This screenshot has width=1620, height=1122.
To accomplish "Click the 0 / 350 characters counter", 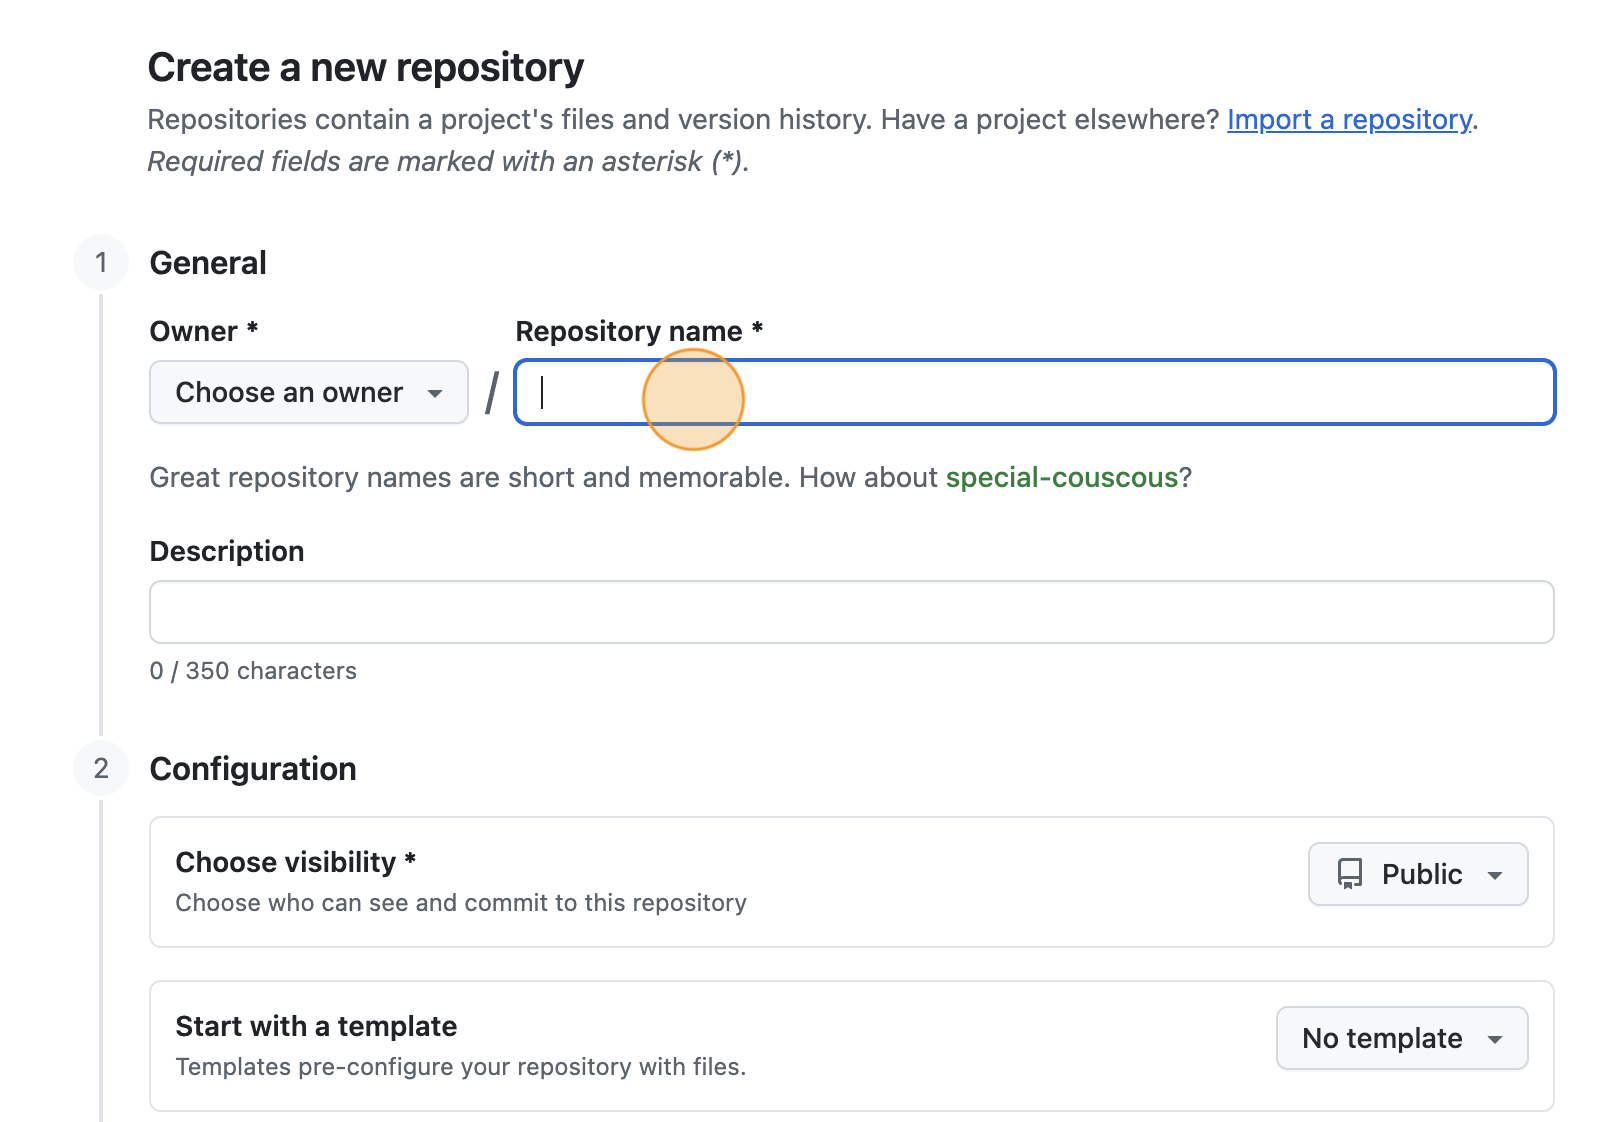I will click(253, 671).
